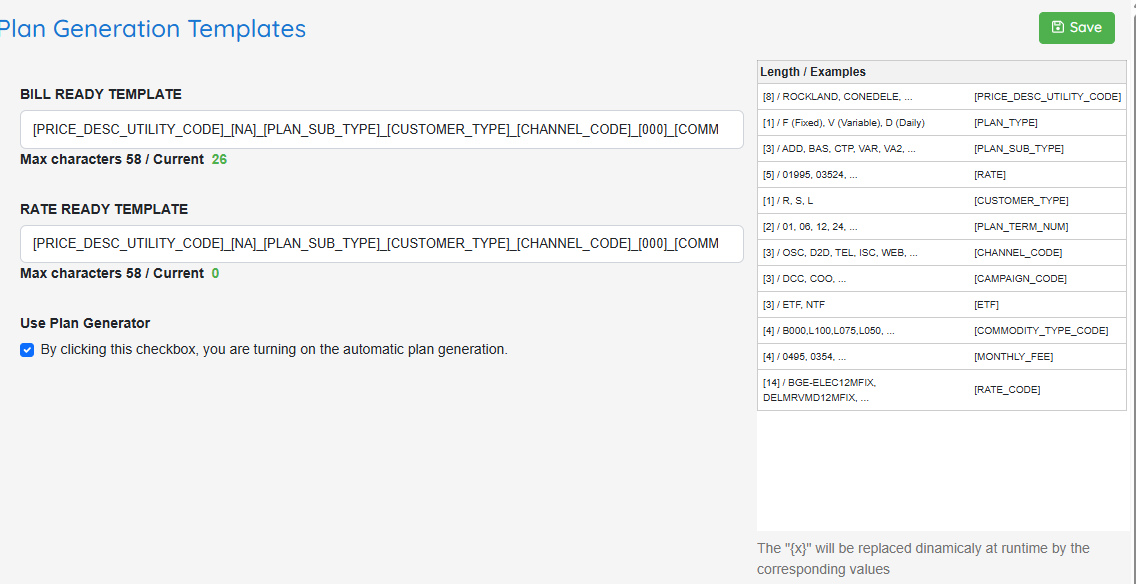
Task: Select the [CUSTOMER_TYPE] placeholder cell
Action: [1048, 201]
